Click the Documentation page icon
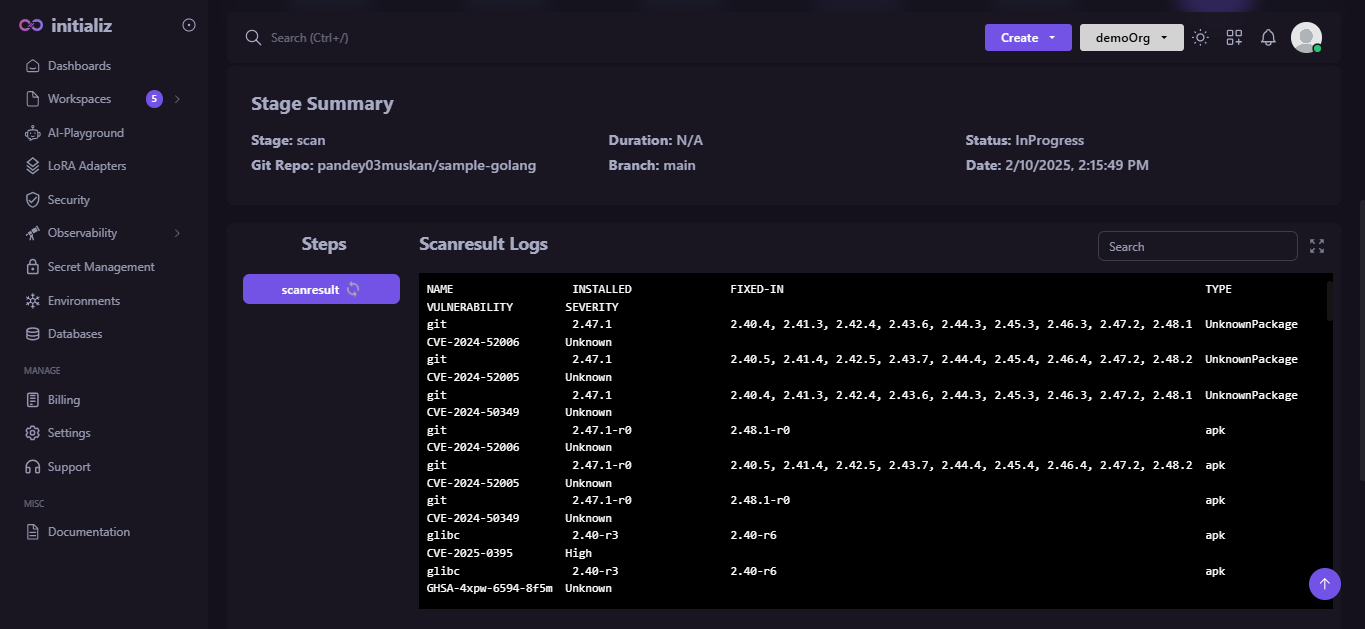 click(31, 532)
